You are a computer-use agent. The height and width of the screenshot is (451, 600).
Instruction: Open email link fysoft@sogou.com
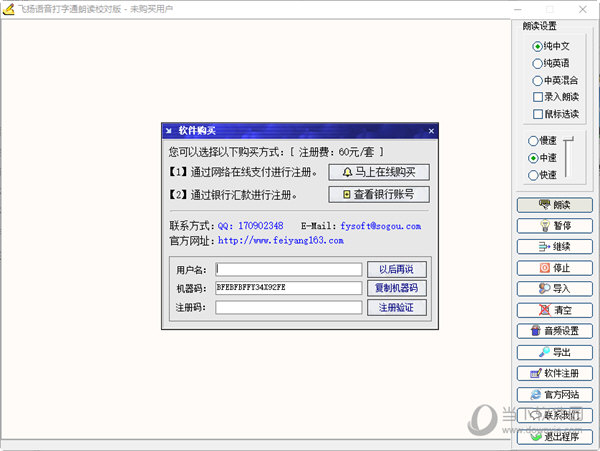click(381, 226)
